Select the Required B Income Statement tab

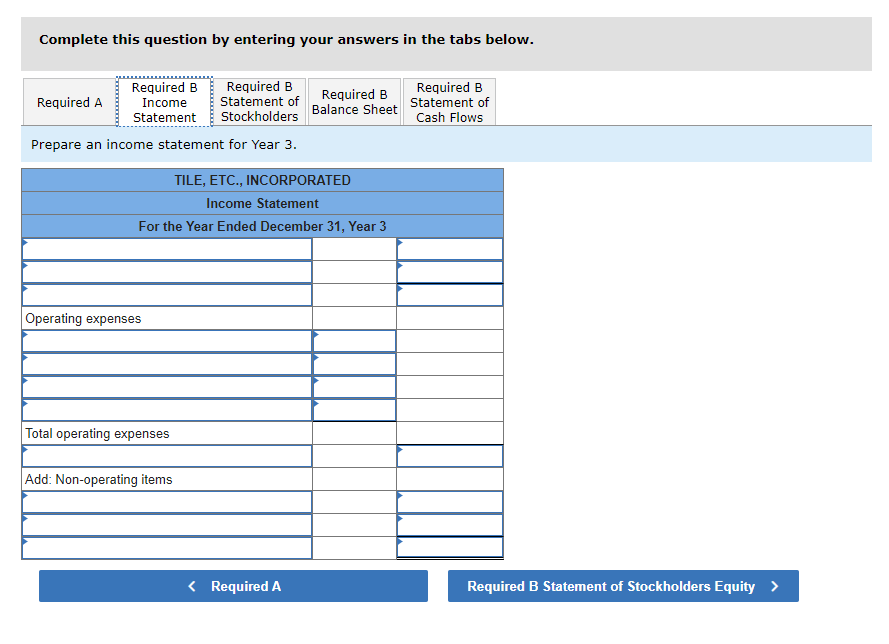[164, 102]
